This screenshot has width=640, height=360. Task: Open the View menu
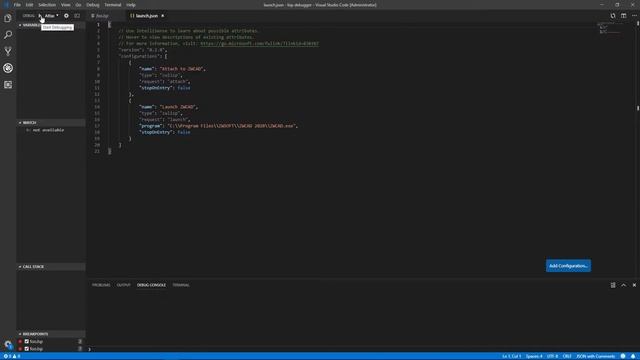(65, 5)
